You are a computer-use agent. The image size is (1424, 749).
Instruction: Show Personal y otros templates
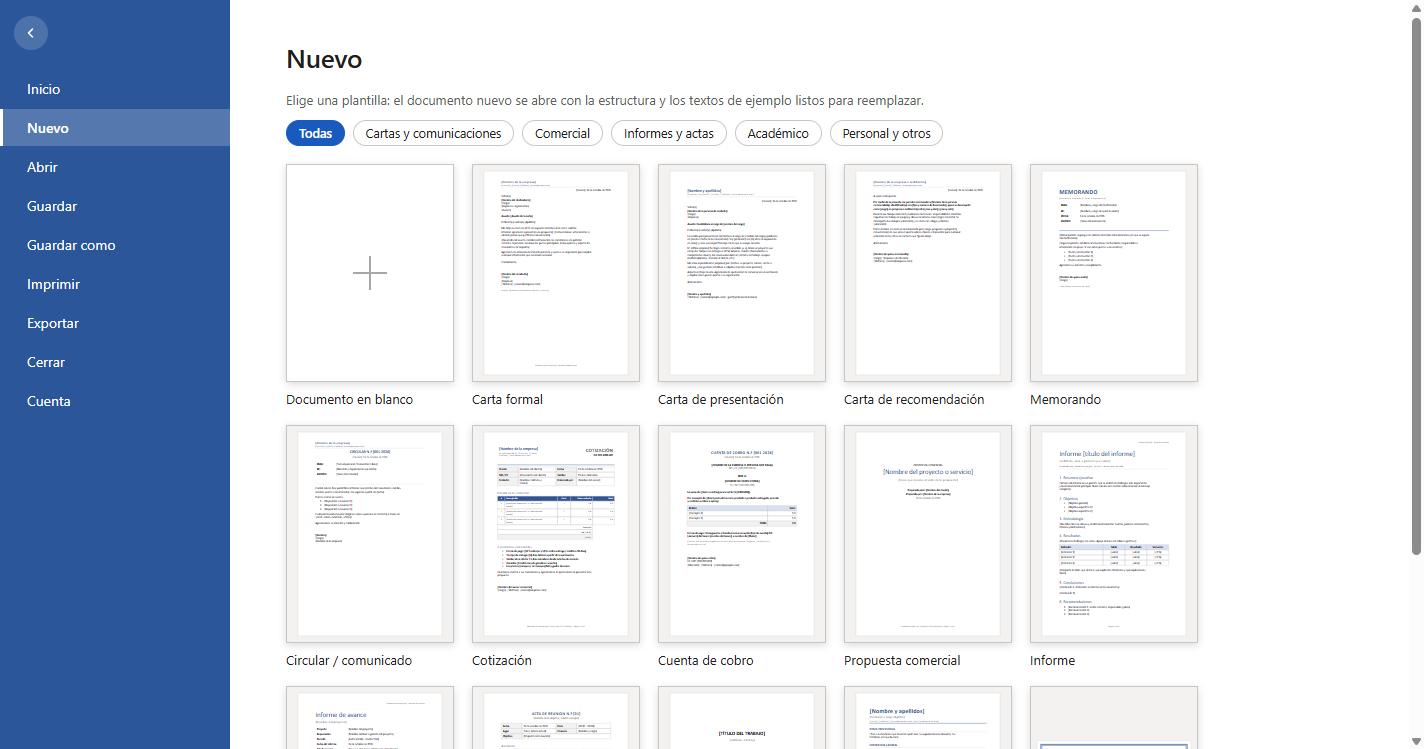tap(886, 133)
